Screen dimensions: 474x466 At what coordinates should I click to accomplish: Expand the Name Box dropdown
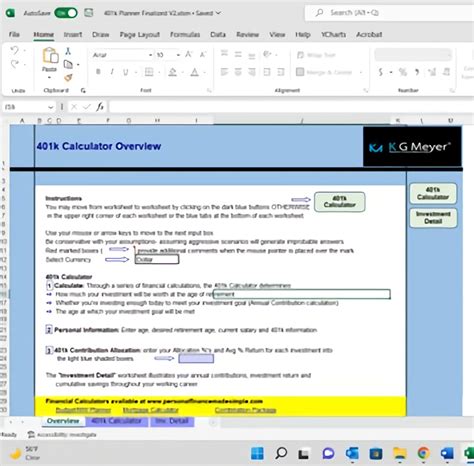point(50,107)
